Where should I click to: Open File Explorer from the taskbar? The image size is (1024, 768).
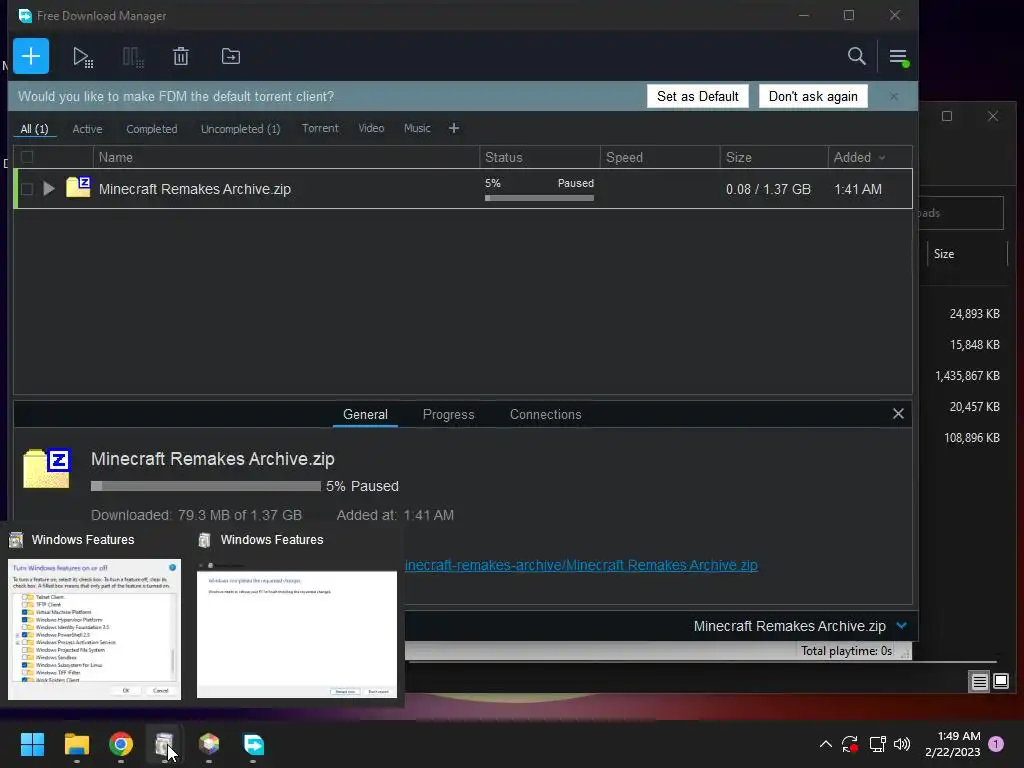76,744
